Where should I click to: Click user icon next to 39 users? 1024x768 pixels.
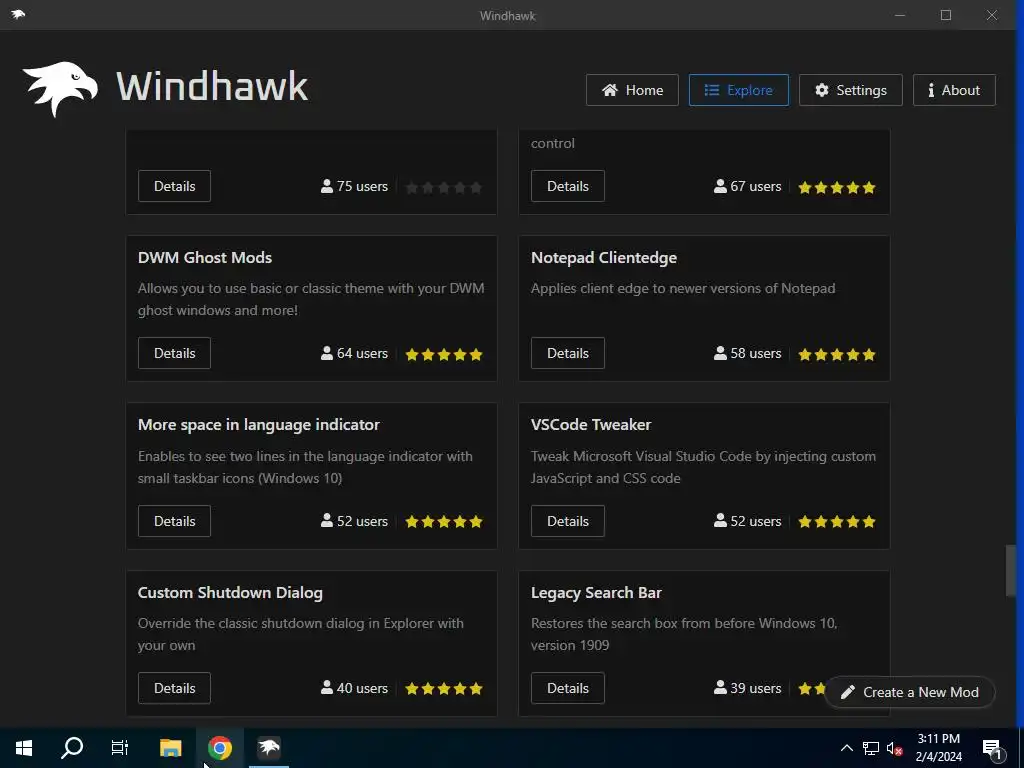(x=720, y=687)
